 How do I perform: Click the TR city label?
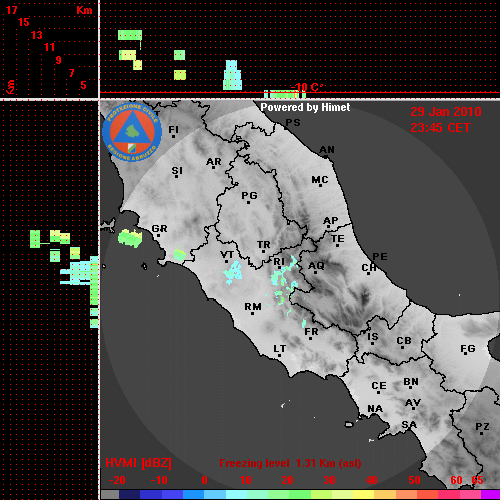(x=264, y=245)
